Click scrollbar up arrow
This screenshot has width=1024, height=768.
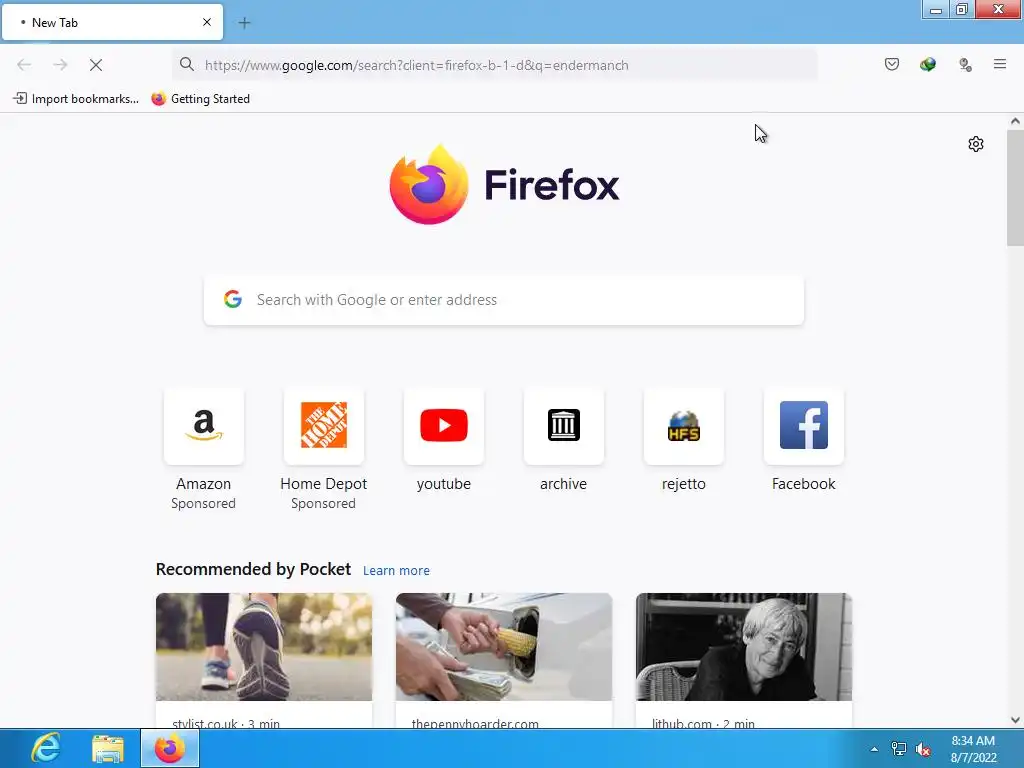1015,121
